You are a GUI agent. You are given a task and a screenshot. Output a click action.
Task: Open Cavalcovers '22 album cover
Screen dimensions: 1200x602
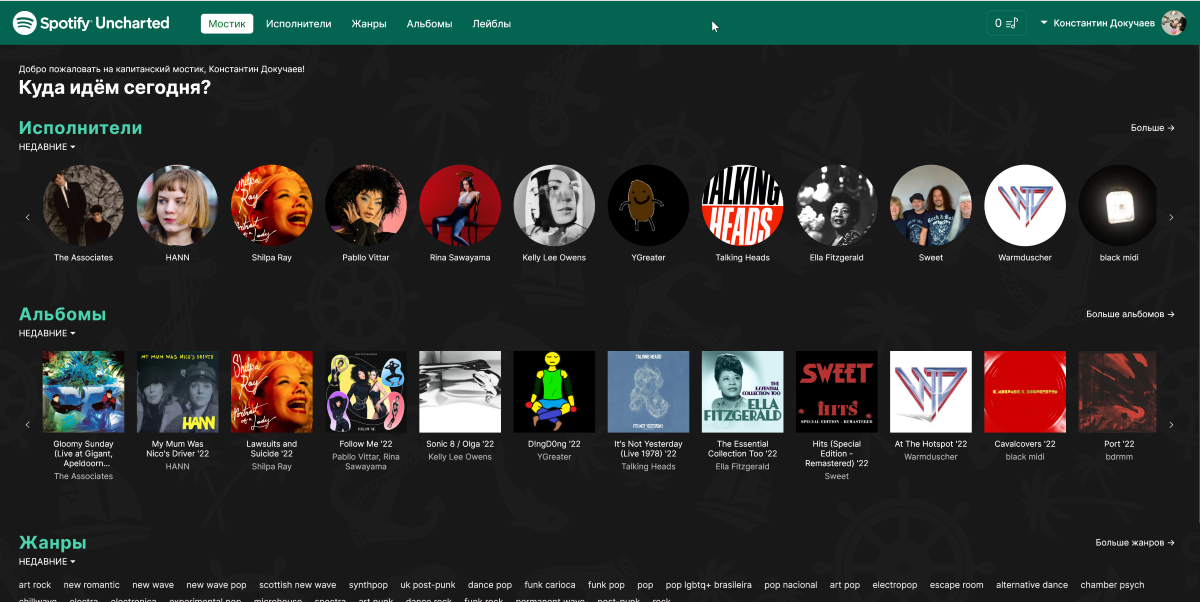click(x=1025, y=391)
